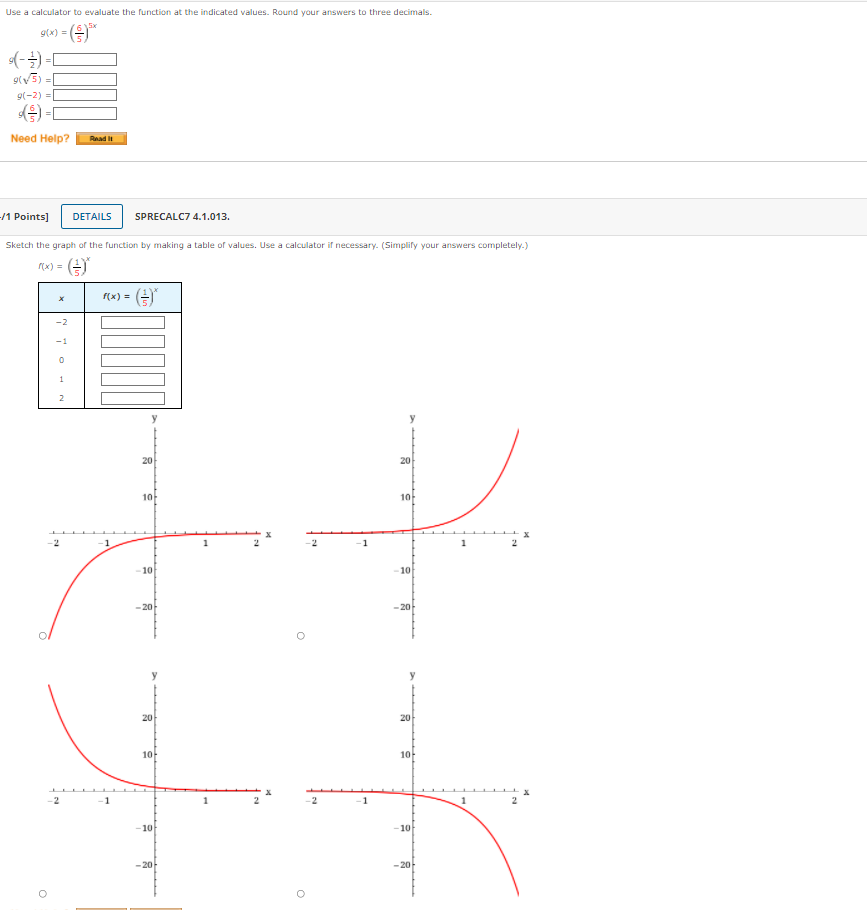
Task: Click the table input for x = -2
Action: point(132,322)
